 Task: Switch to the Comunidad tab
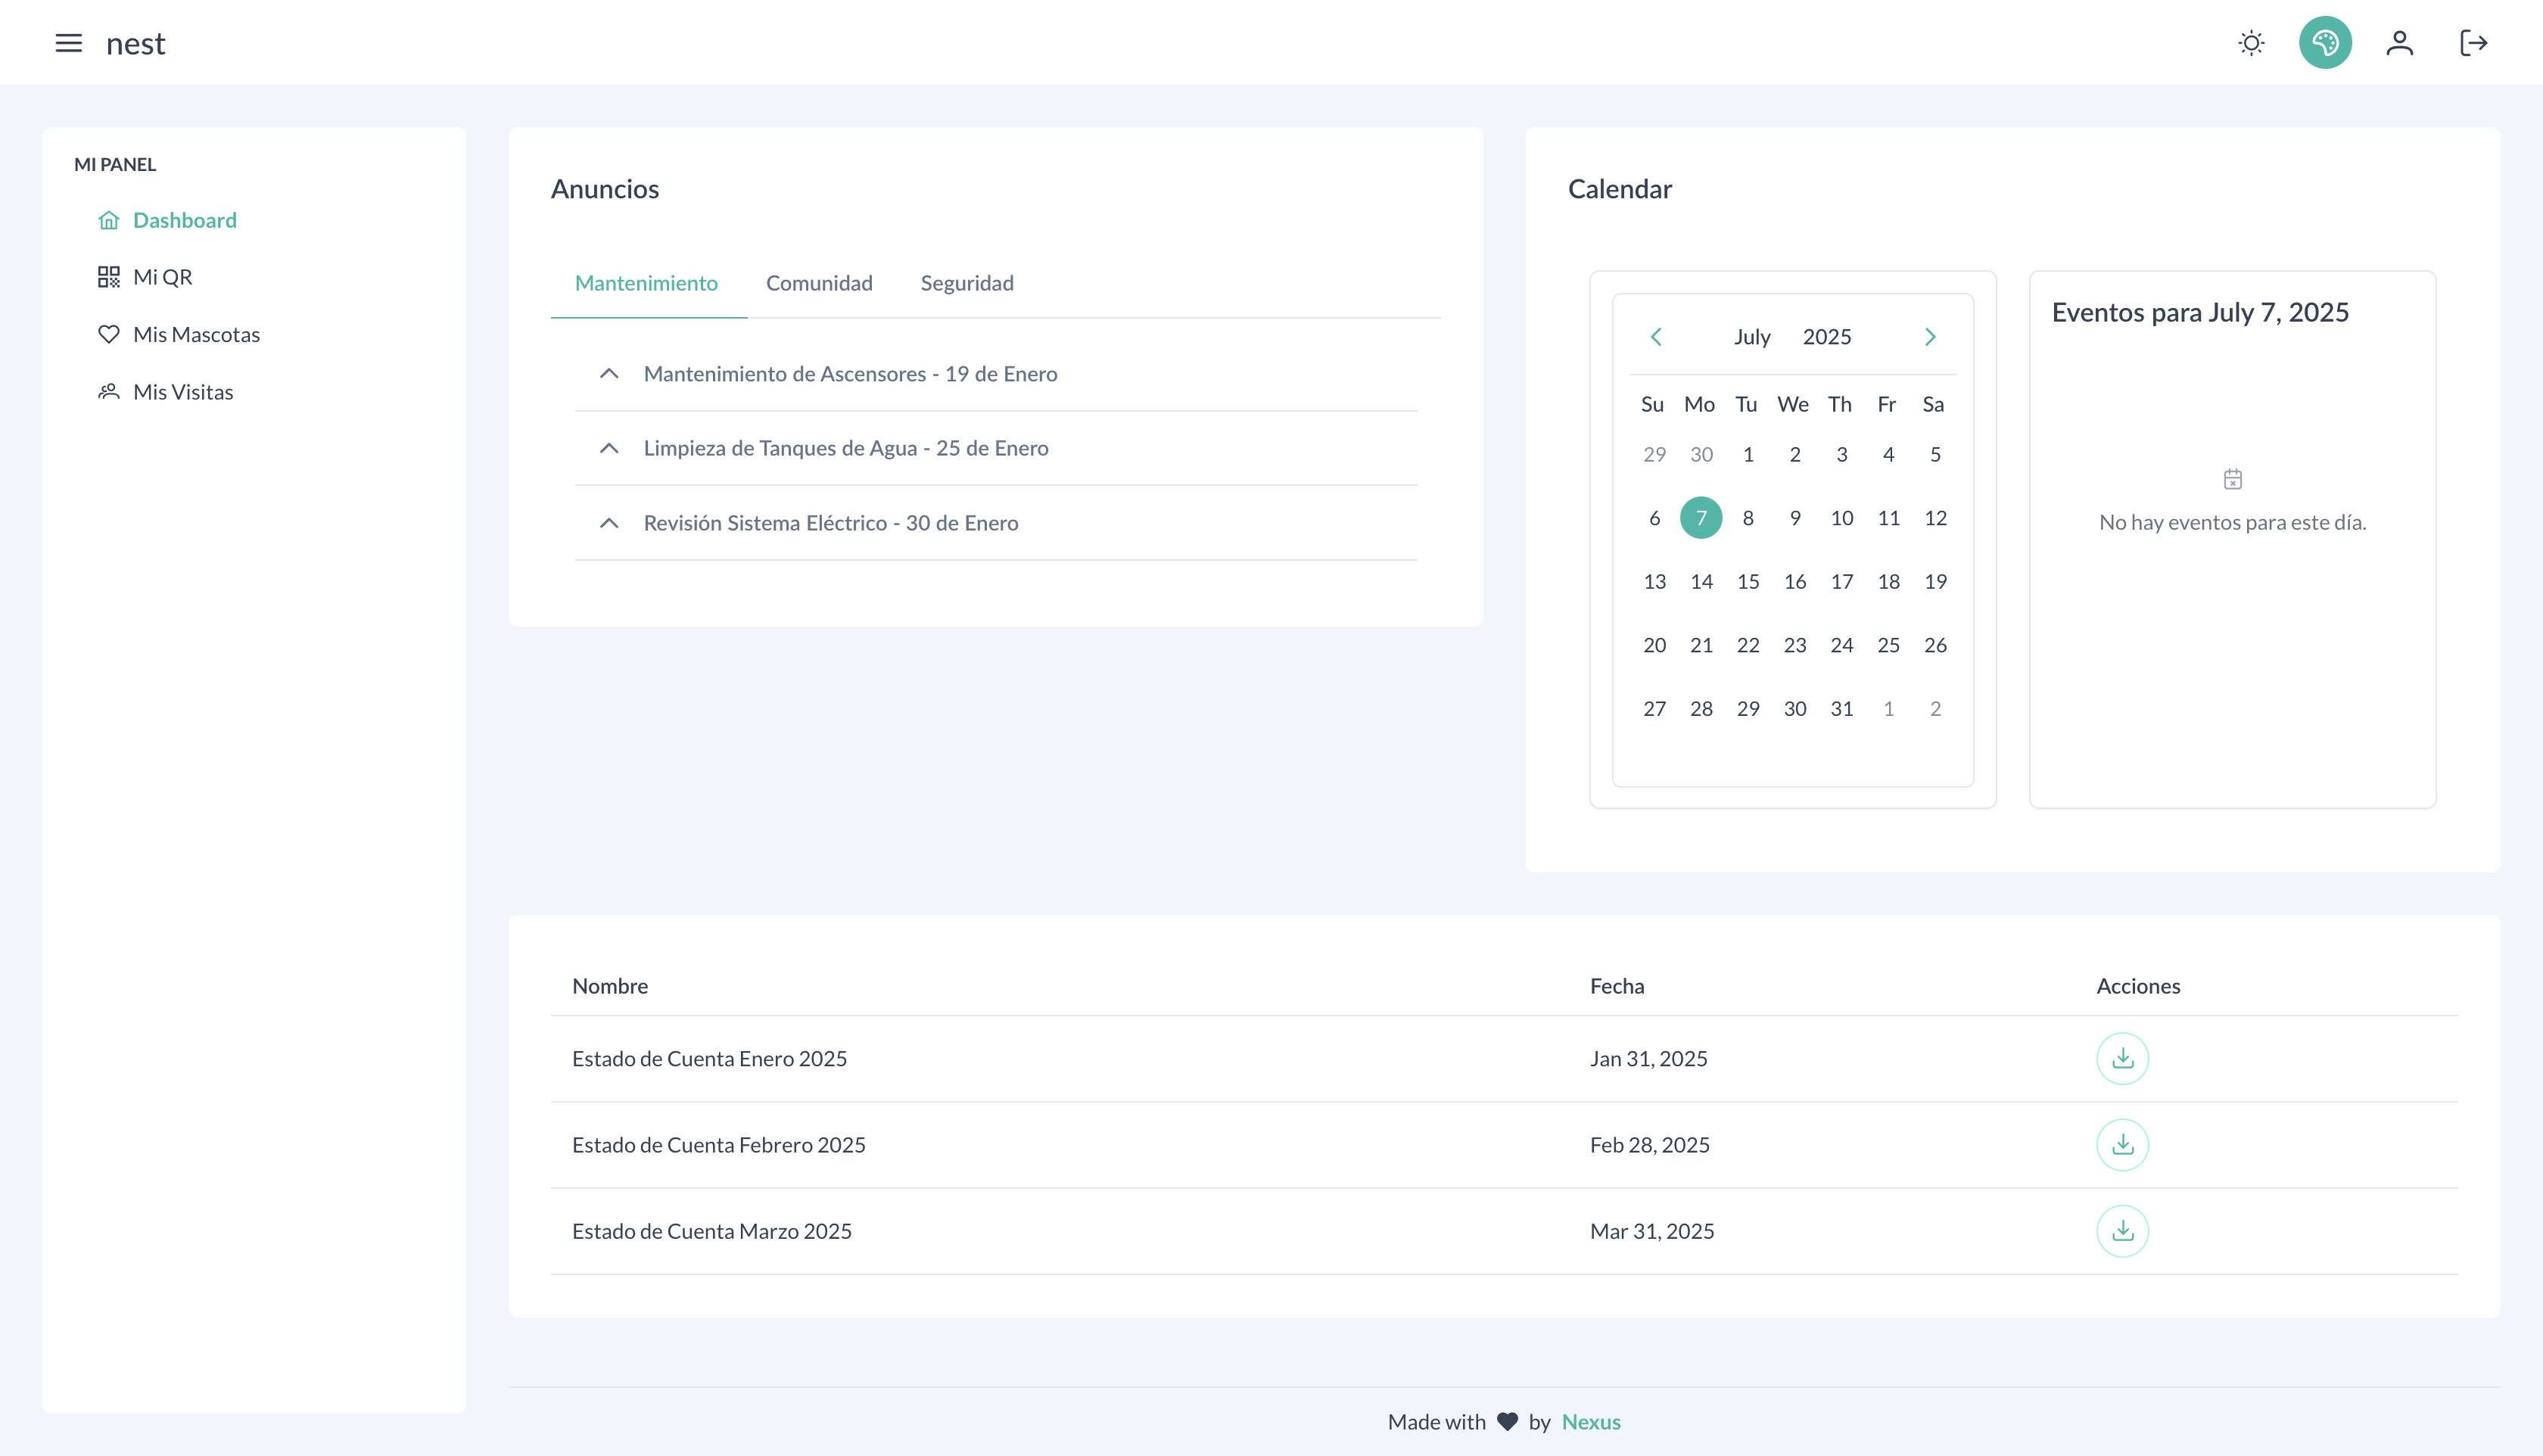[819, 283]
